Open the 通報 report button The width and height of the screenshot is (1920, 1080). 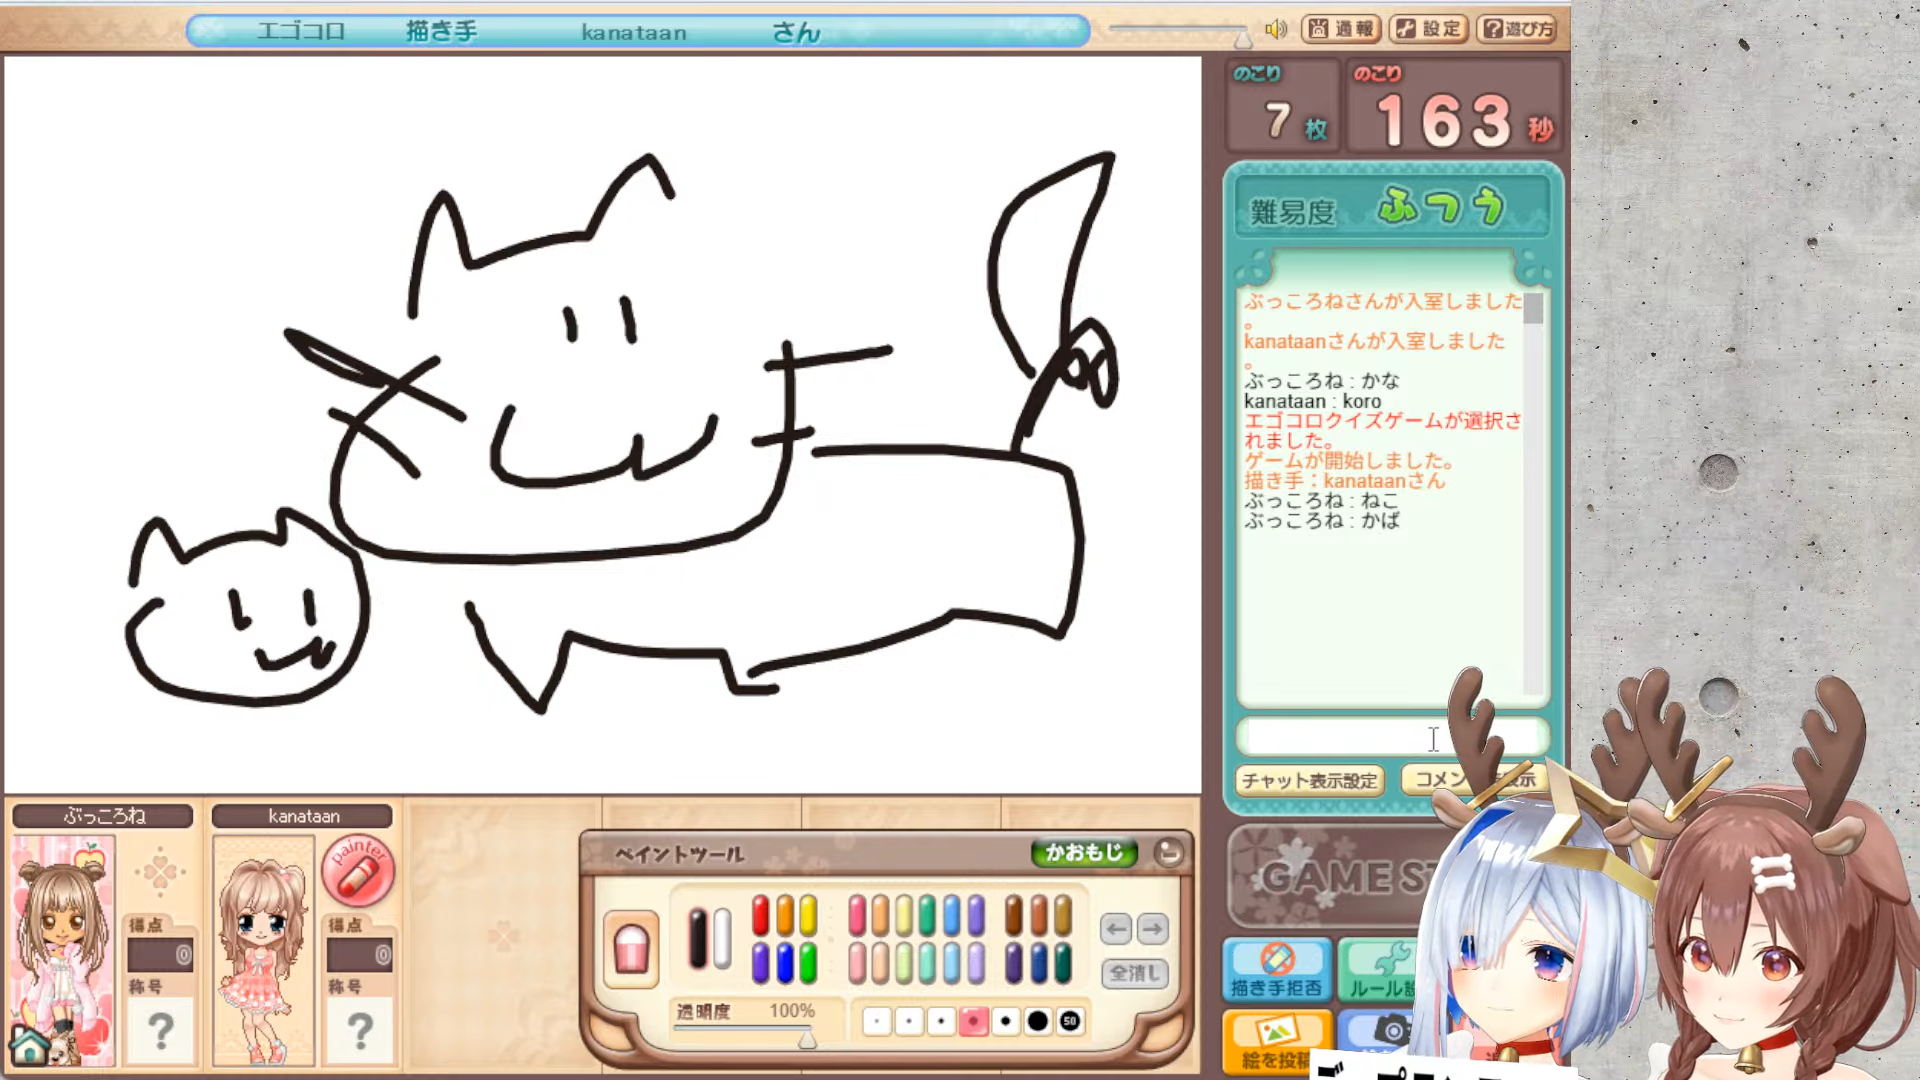click(1341, 29)
